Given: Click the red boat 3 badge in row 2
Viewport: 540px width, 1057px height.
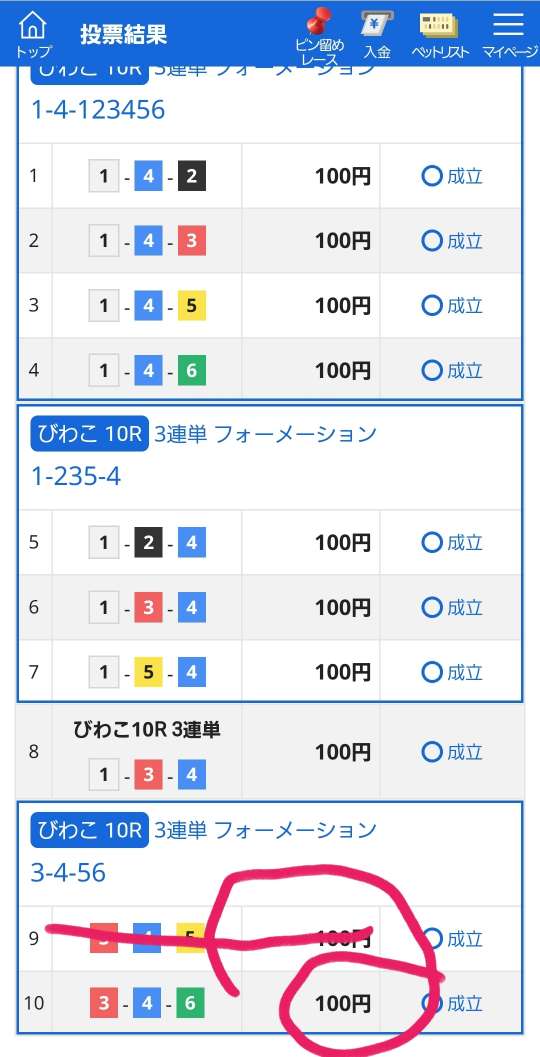Looking at the screenshot, I should tap(191, 241).
